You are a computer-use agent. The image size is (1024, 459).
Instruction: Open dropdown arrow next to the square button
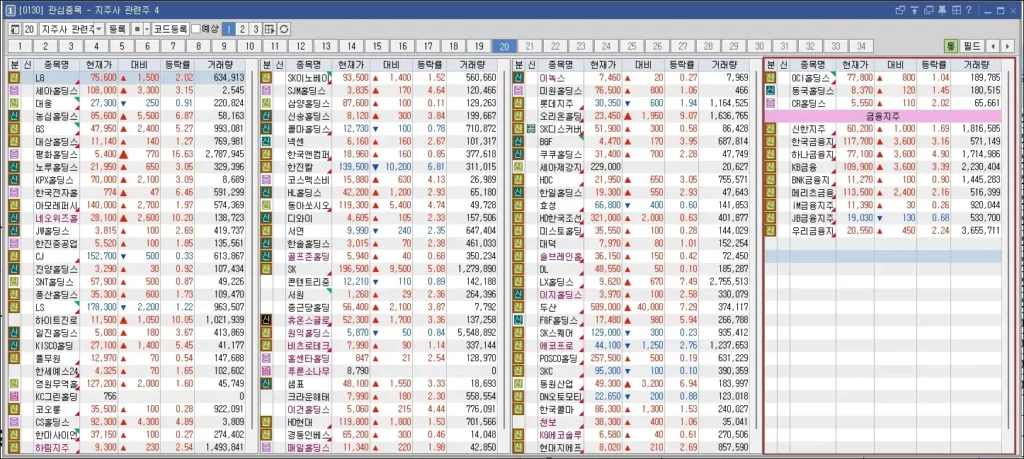pos(147,28)
